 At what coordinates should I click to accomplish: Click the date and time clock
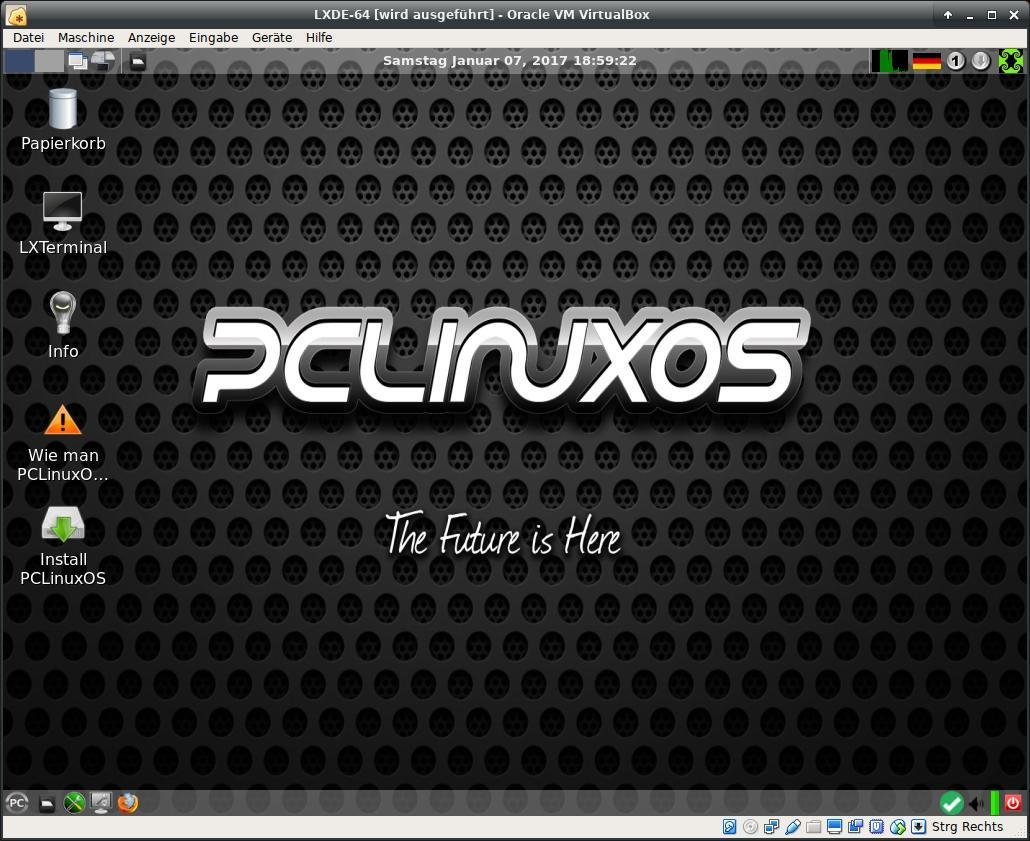pyautogui.click(x=510, y=60)
